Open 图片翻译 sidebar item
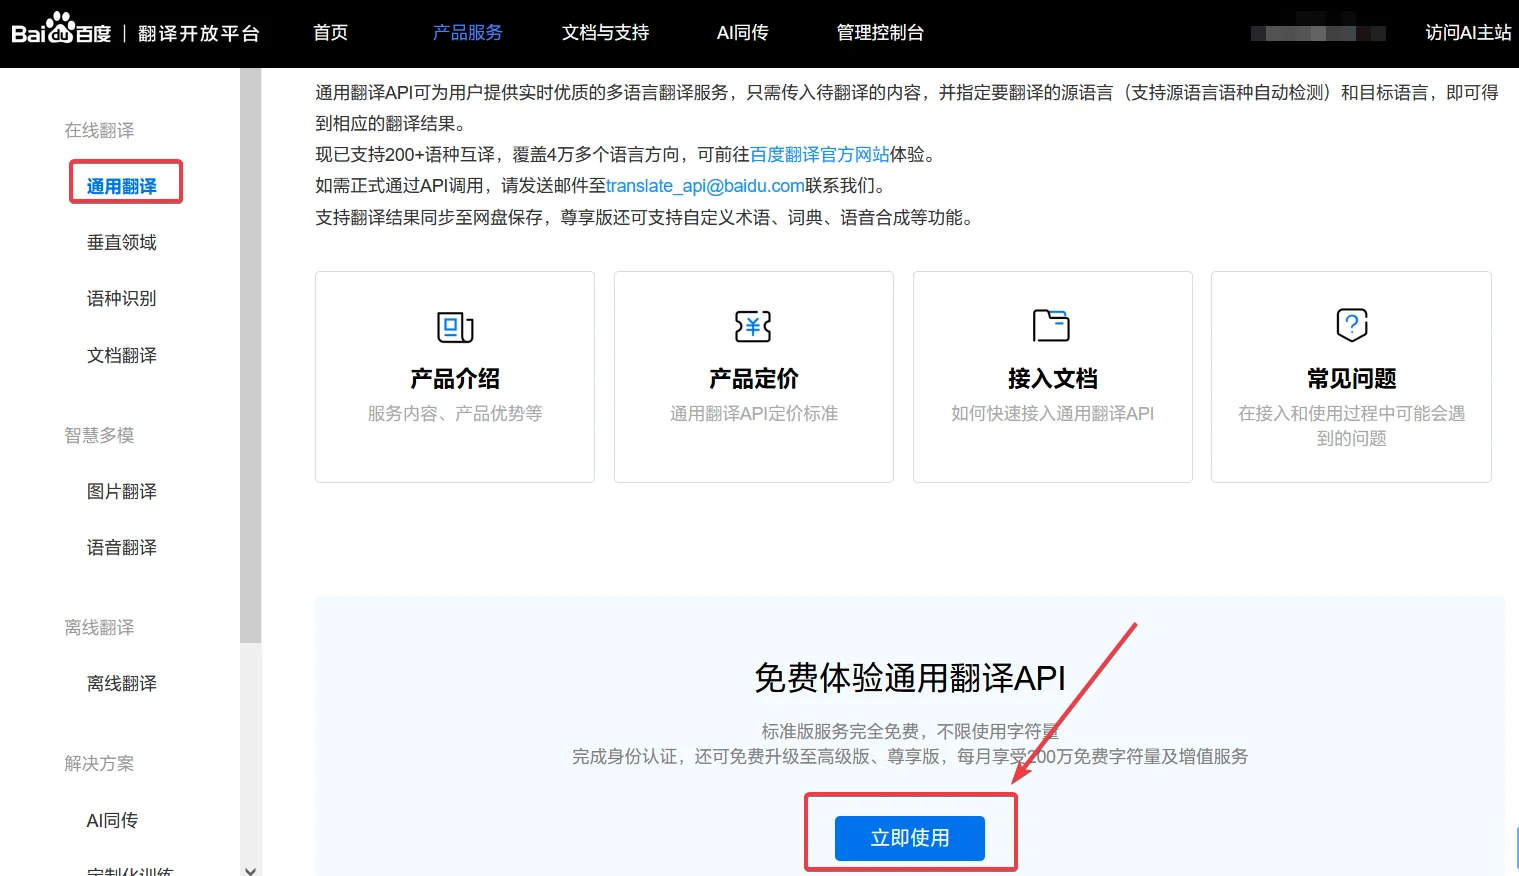 tap(122, 492)
